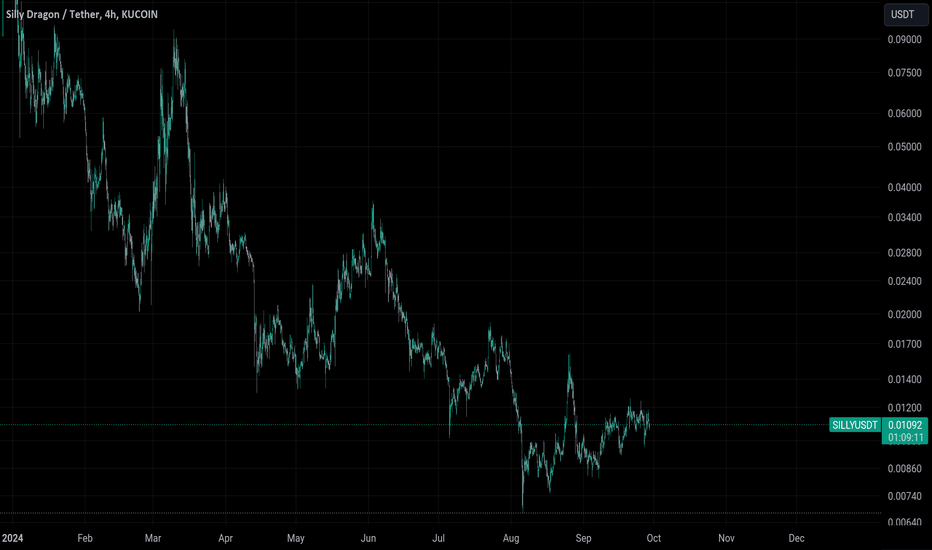Click the 0.07500 price axis label

pos(904,73)
